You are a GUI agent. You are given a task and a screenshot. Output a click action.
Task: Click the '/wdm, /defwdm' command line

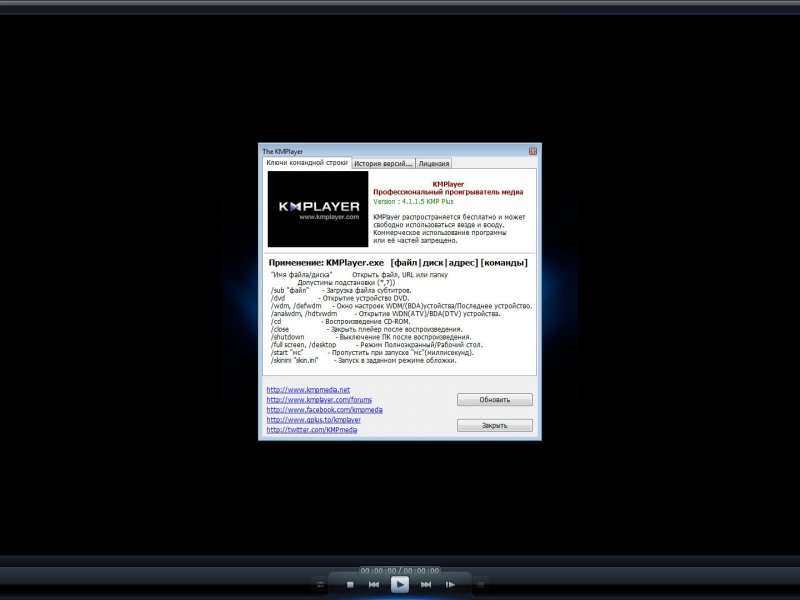coord(402,306)
